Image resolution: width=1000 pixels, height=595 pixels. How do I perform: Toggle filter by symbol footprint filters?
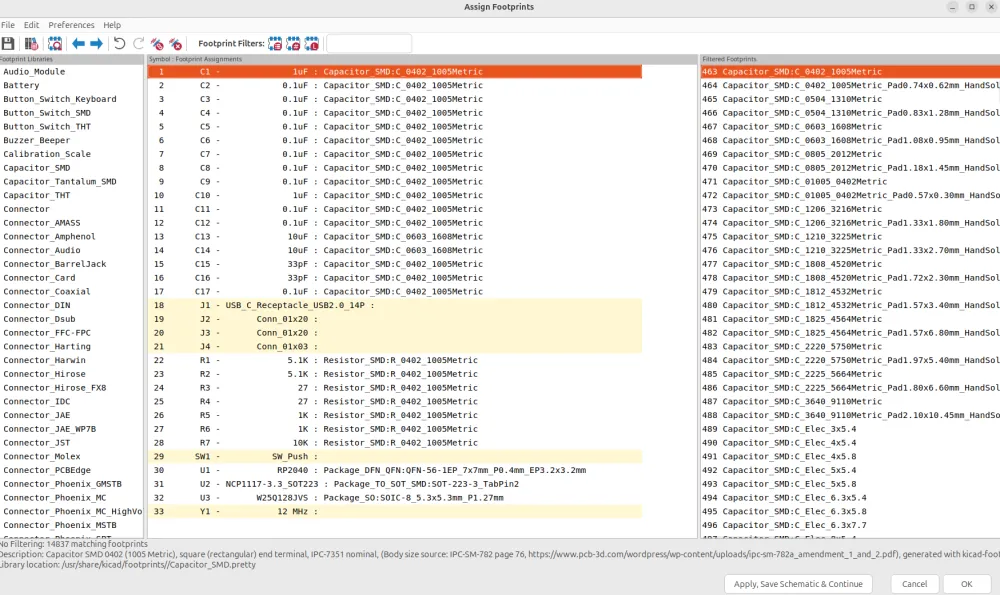276,44
